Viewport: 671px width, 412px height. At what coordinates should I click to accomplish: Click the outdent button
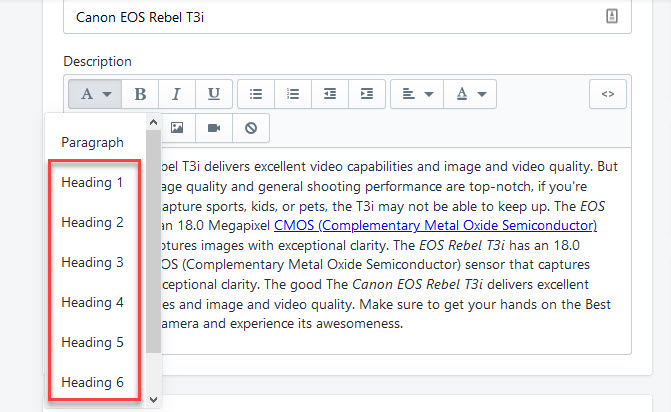pos(330,94)
